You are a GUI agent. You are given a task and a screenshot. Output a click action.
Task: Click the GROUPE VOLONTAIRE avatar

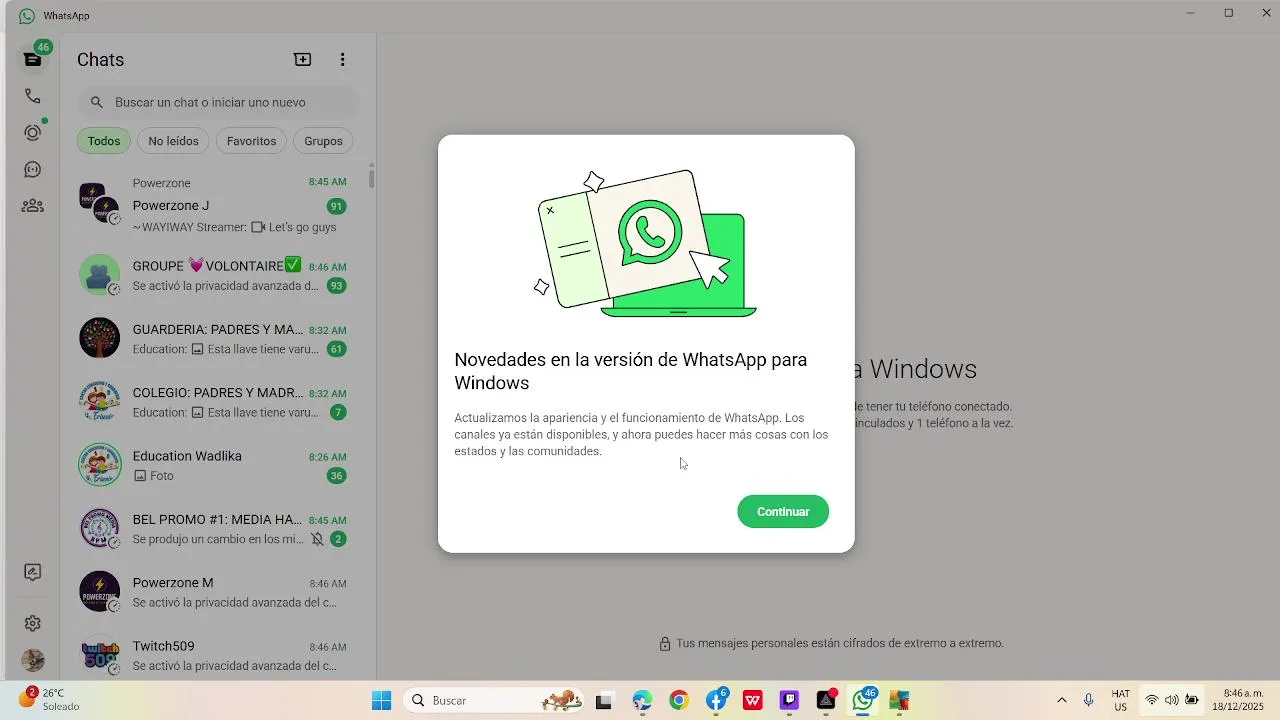pos(100,275)
